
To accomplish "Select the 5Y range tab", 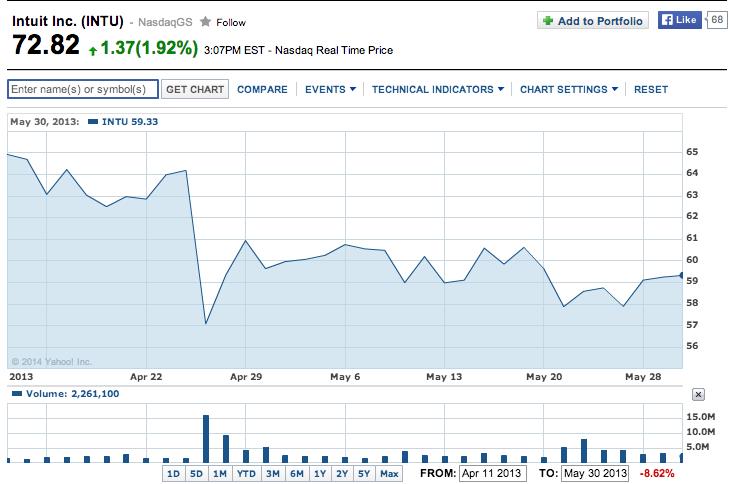I will click(x=364, y=474).
